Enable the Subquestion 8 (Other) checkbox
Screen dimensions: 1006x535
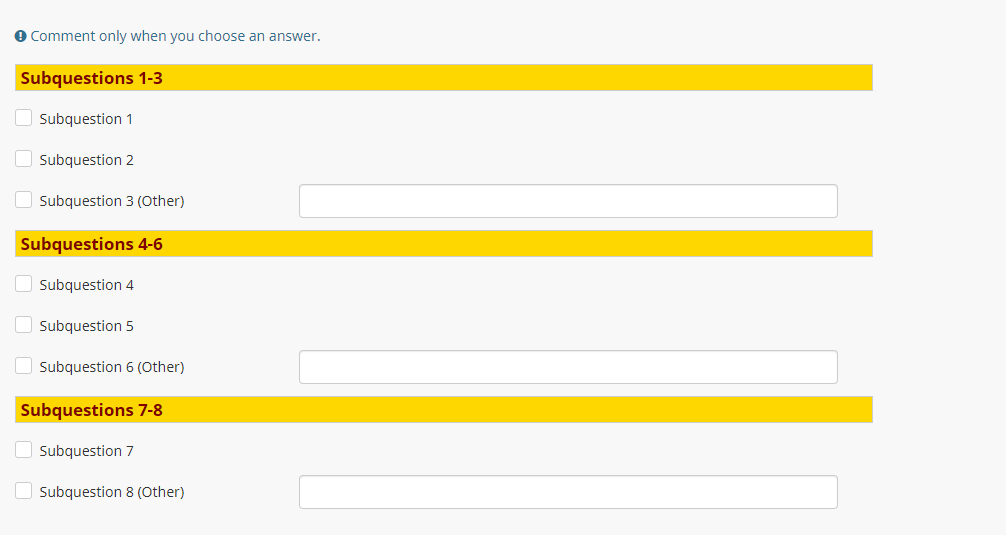[x=24, y=491]
